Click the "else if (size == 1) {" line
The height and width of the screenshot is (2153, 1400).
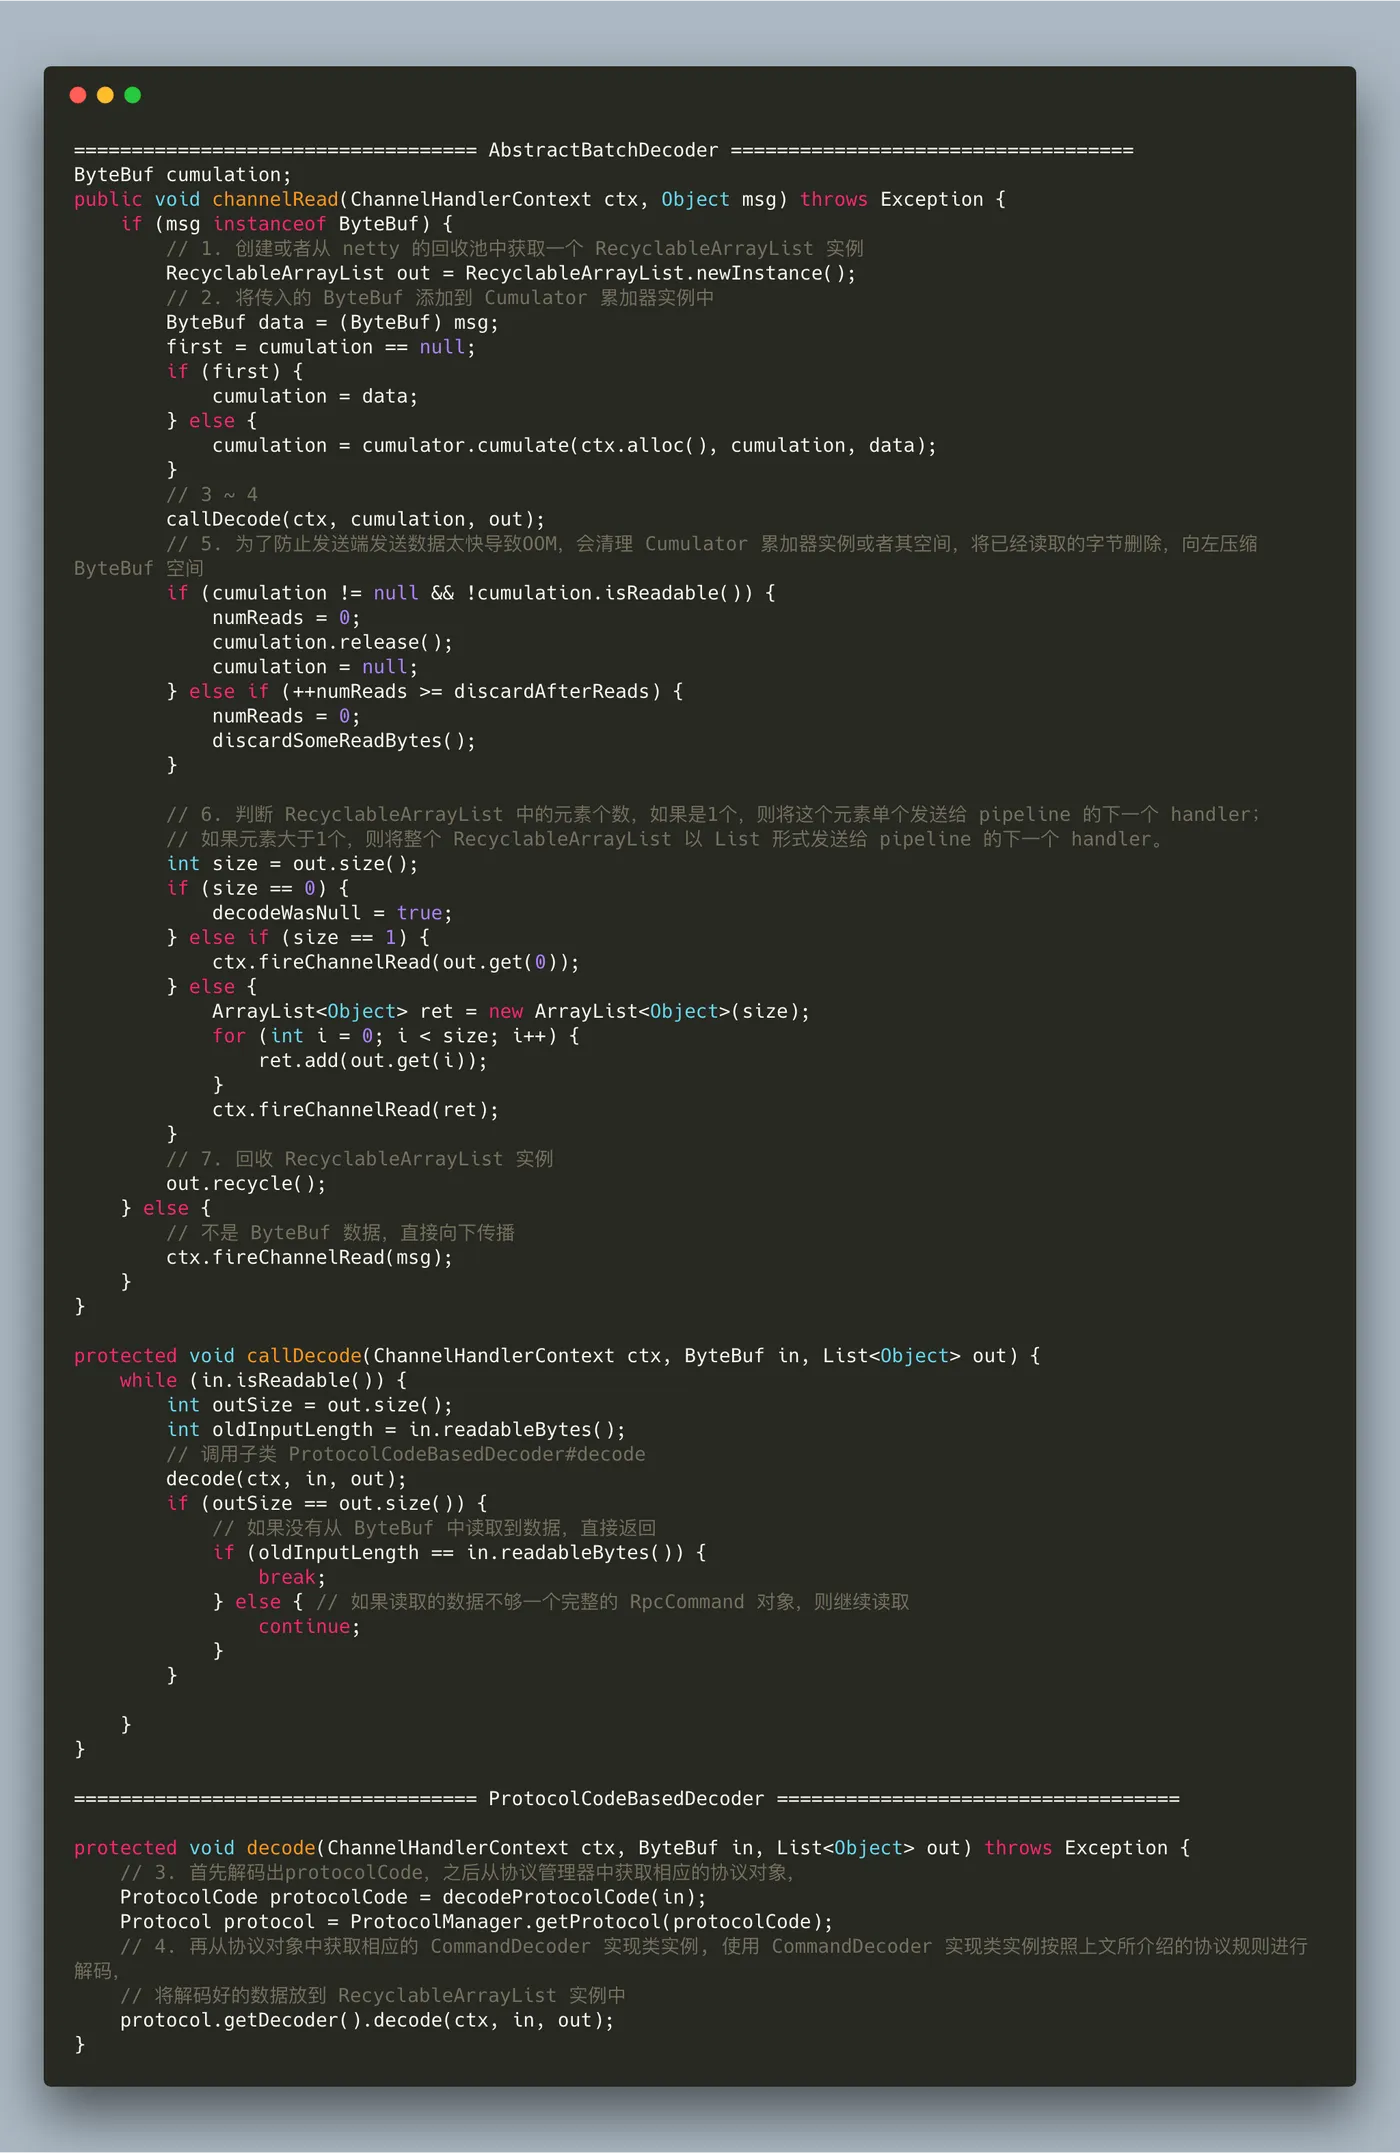pyautogui.click(x=309, y=937)
